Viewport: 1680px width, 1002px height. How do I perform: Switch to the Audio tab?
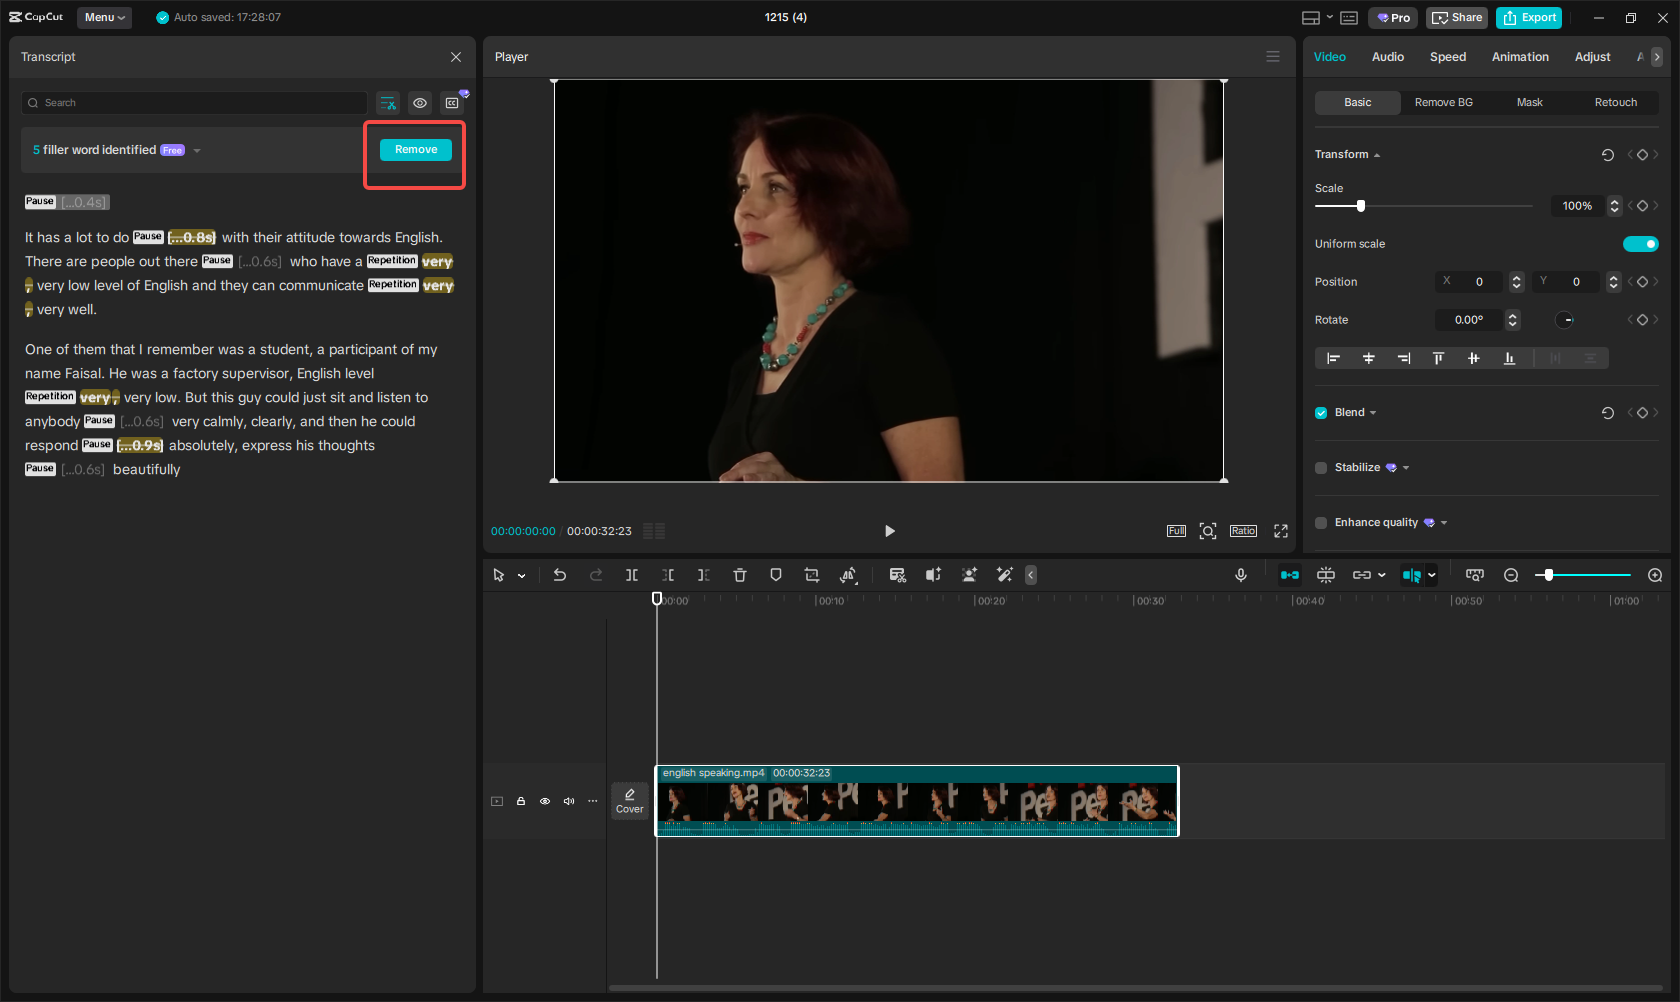1387,57
